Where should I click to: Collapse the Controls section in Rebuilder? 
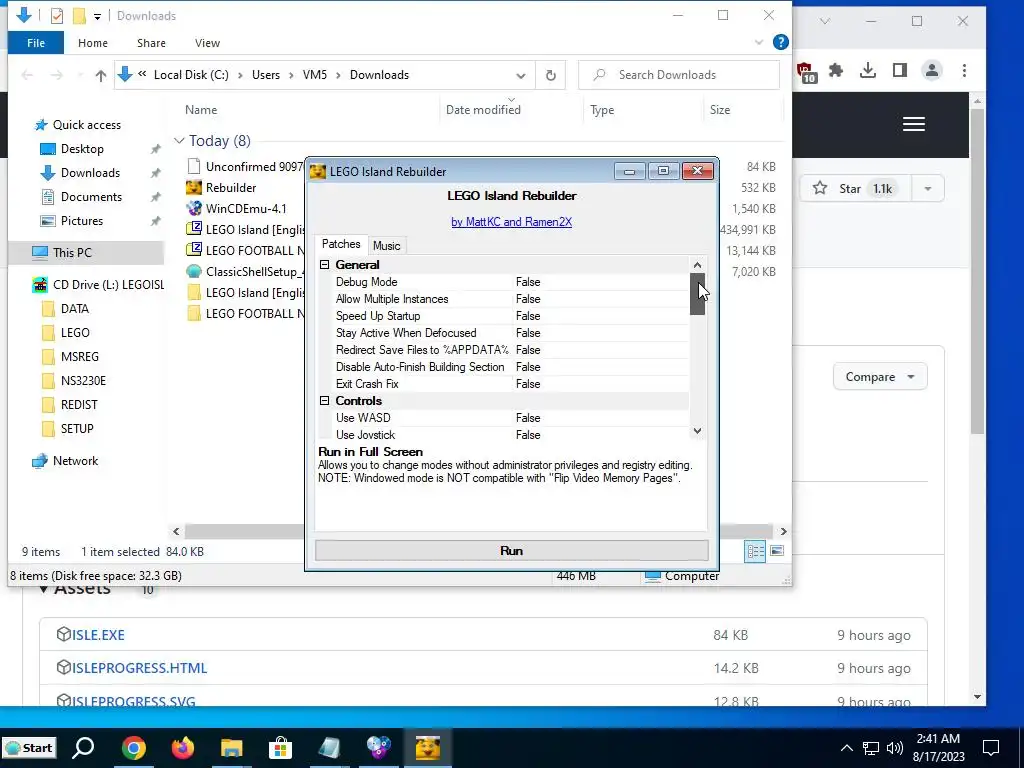325,400
